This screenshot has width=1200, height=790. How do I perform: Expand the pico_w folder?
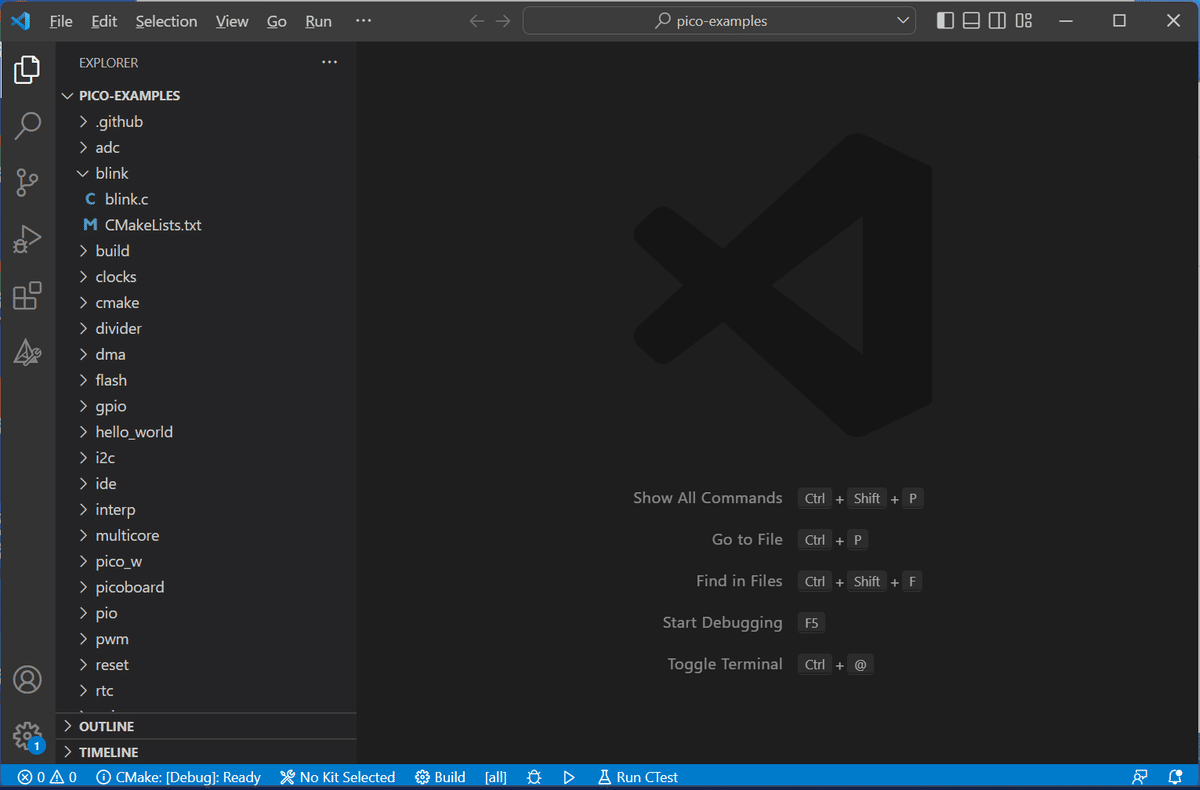coord(206,562)
